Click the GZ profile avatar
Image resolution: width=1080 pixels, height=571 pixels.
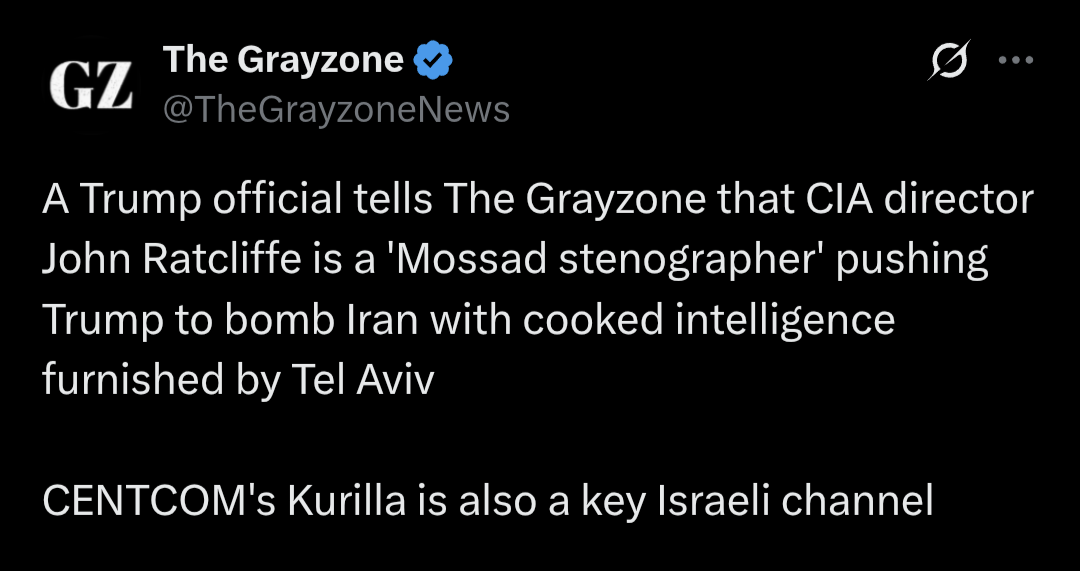tap(92, 85)
